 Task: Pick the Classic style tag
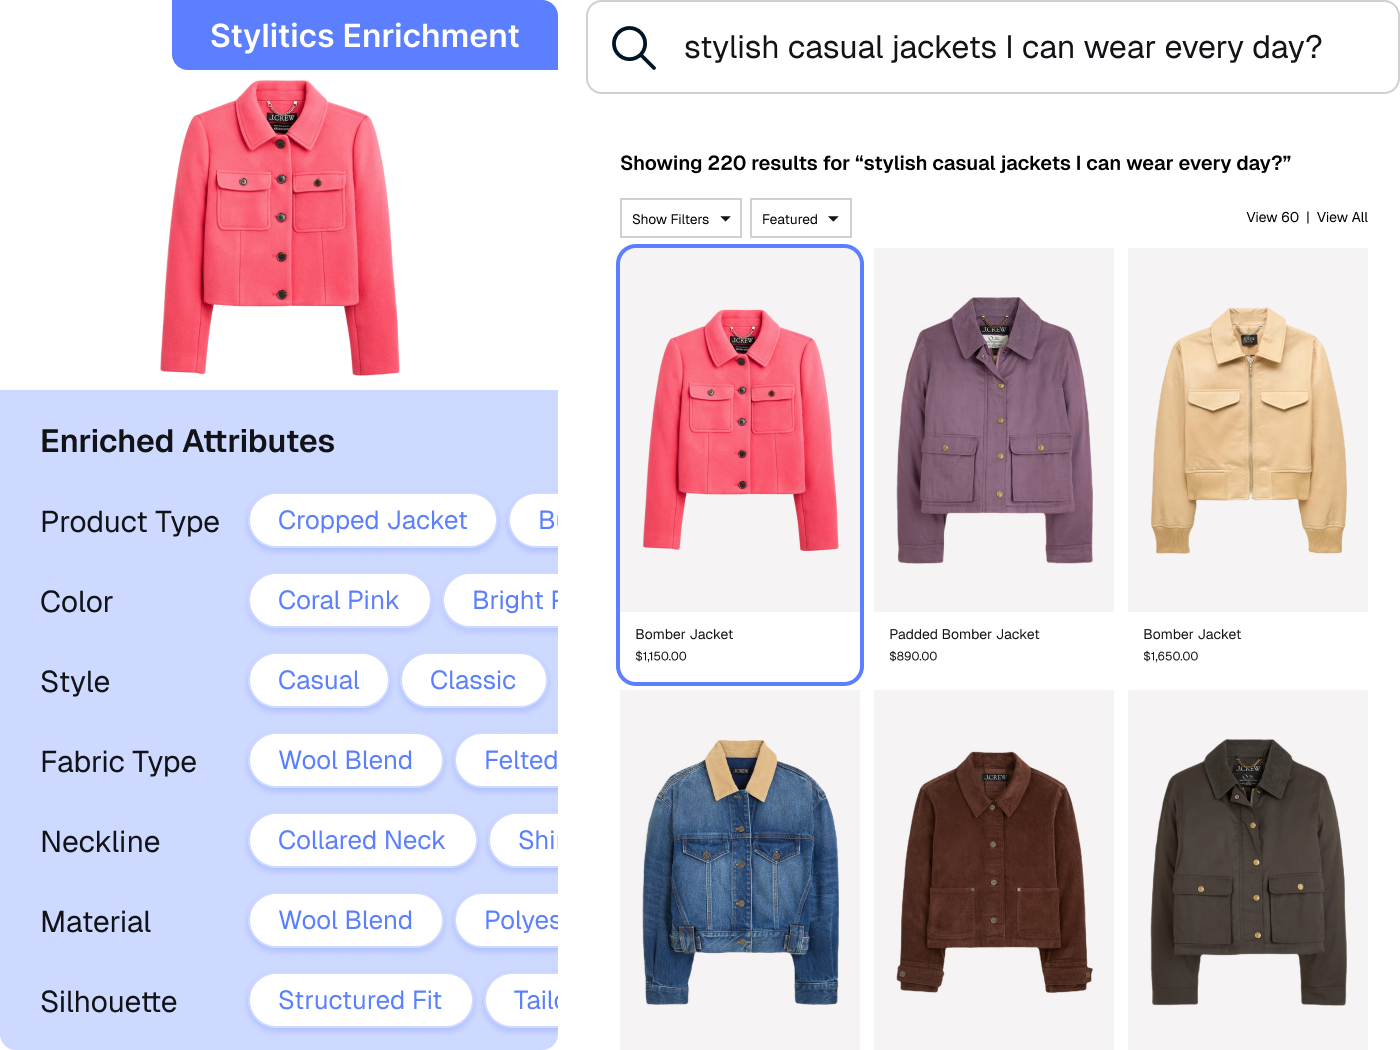[x=473, y=680]
